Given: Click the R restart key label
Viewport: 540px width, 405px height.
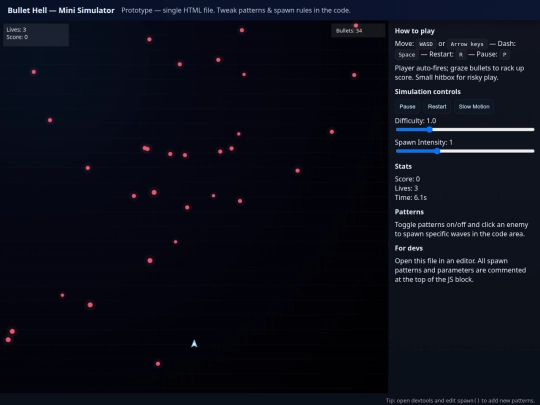Looking at the screenshot, I should [461, 55].
